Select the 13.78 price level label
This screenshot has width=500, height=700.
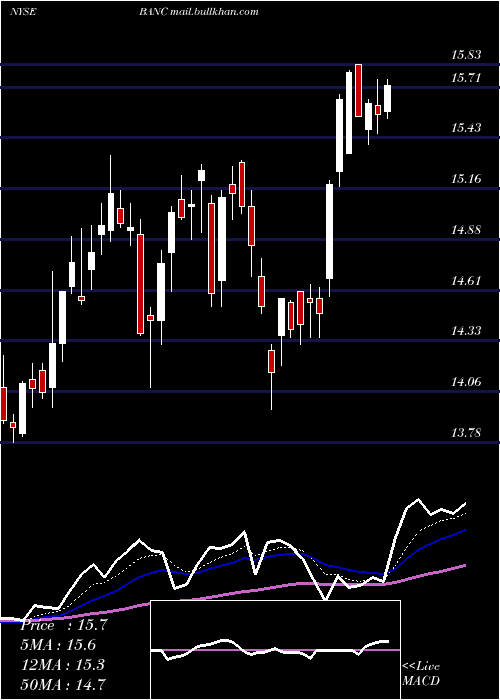coord(466,433)
